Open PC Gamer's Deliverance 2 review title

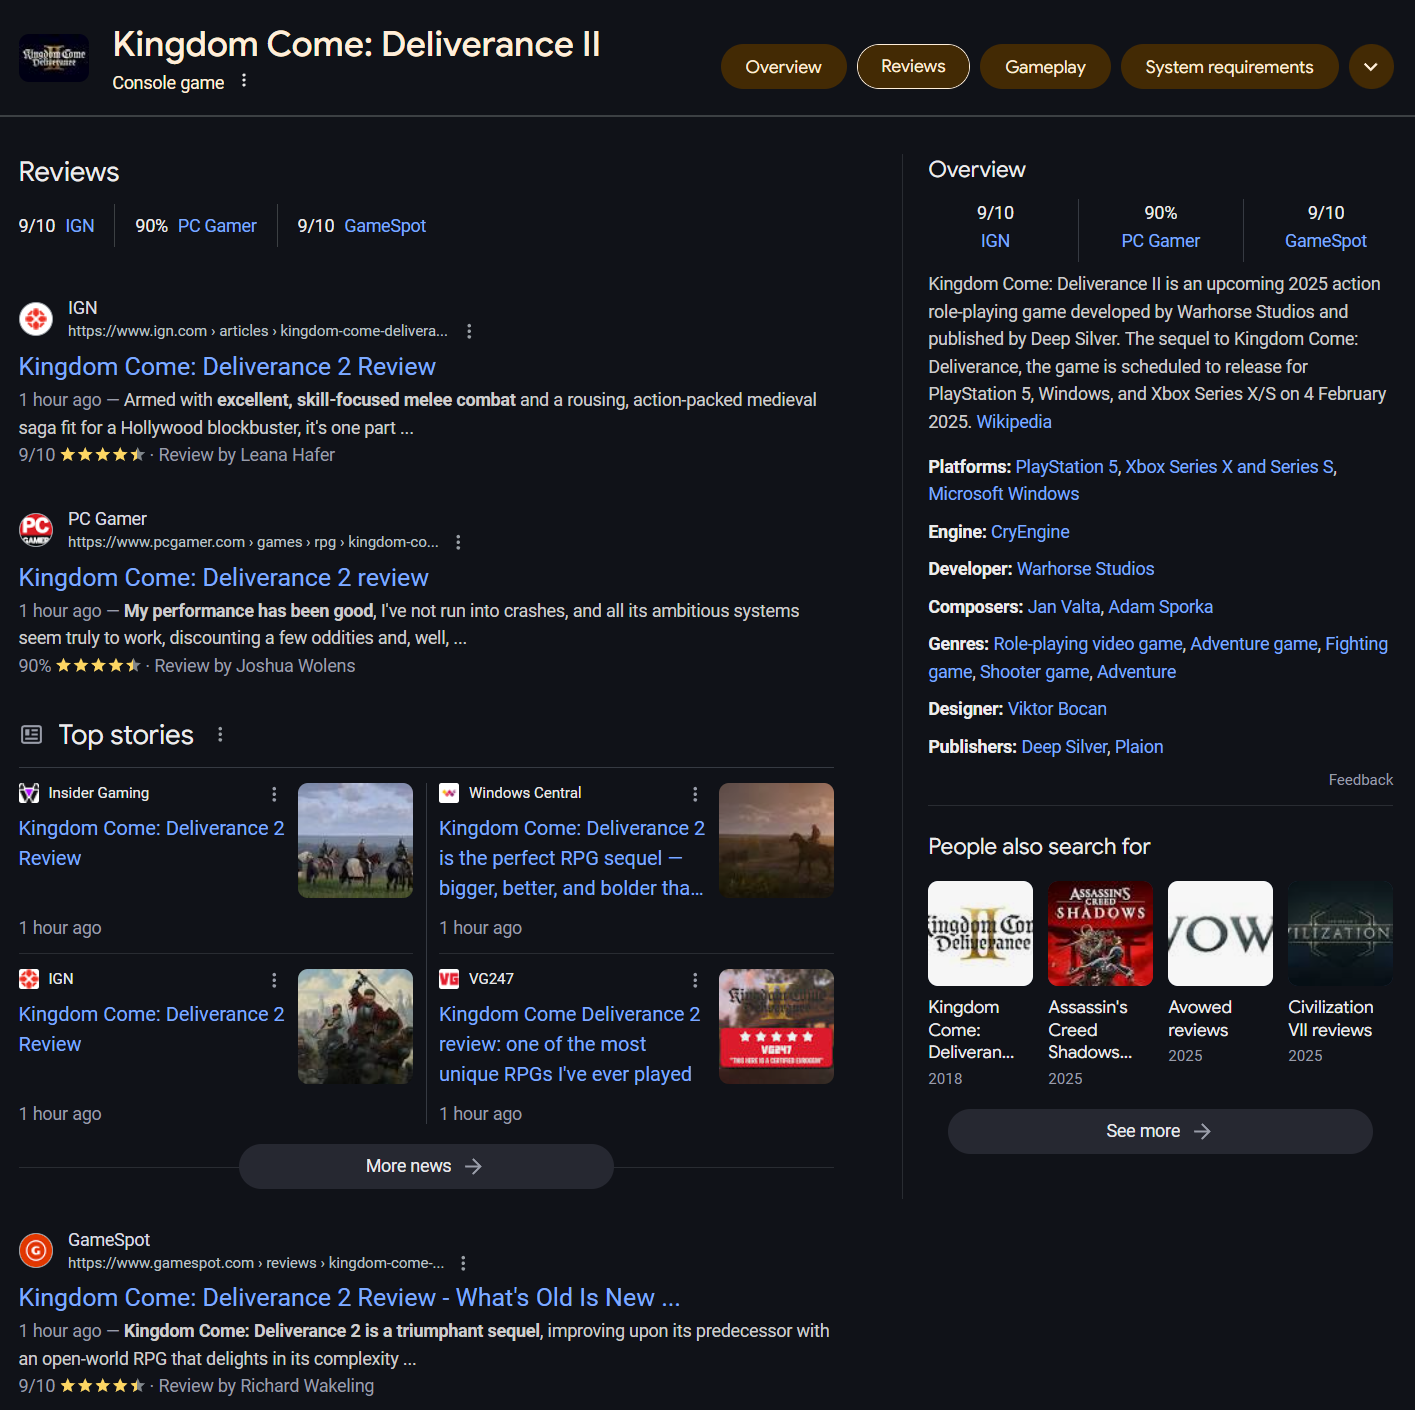click(x=223, y=577)
